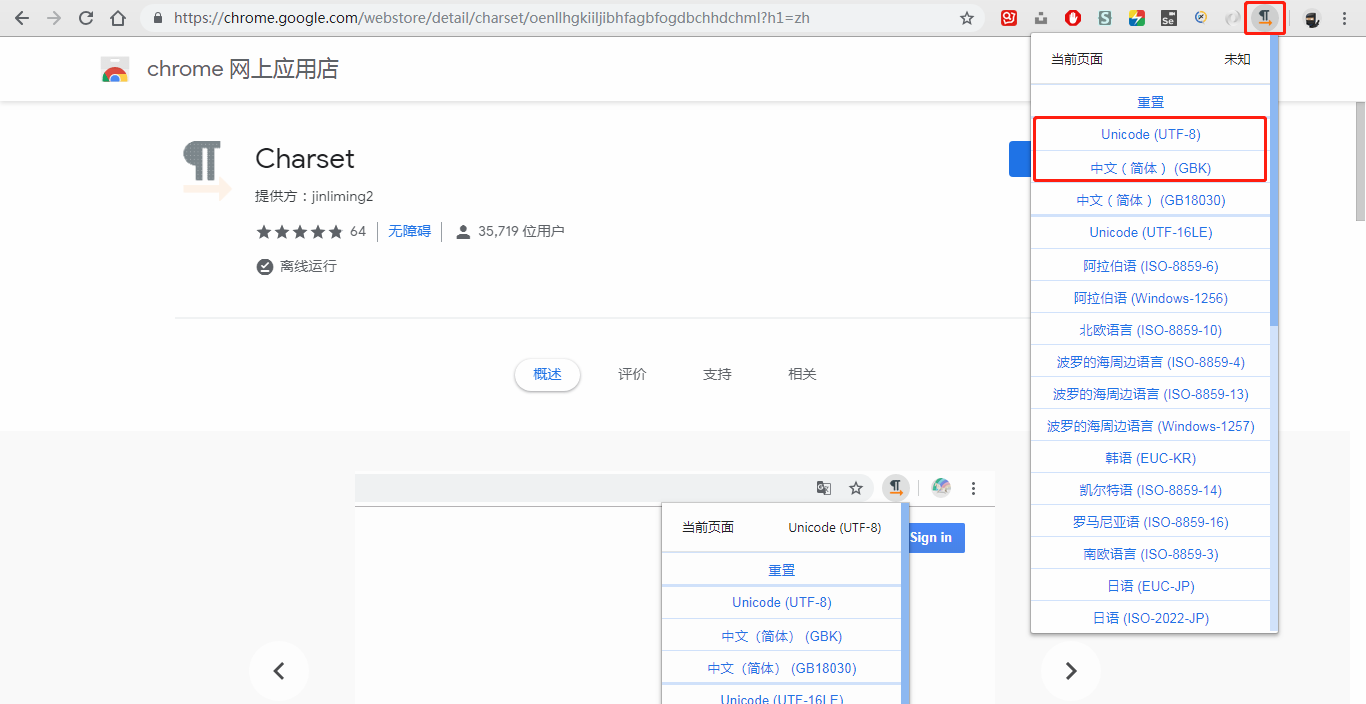Image resolution: width=1366 pixels, height=704 pixels.
Task: Launch the Selenium Se extension
Action: (x=1169, y=18)
